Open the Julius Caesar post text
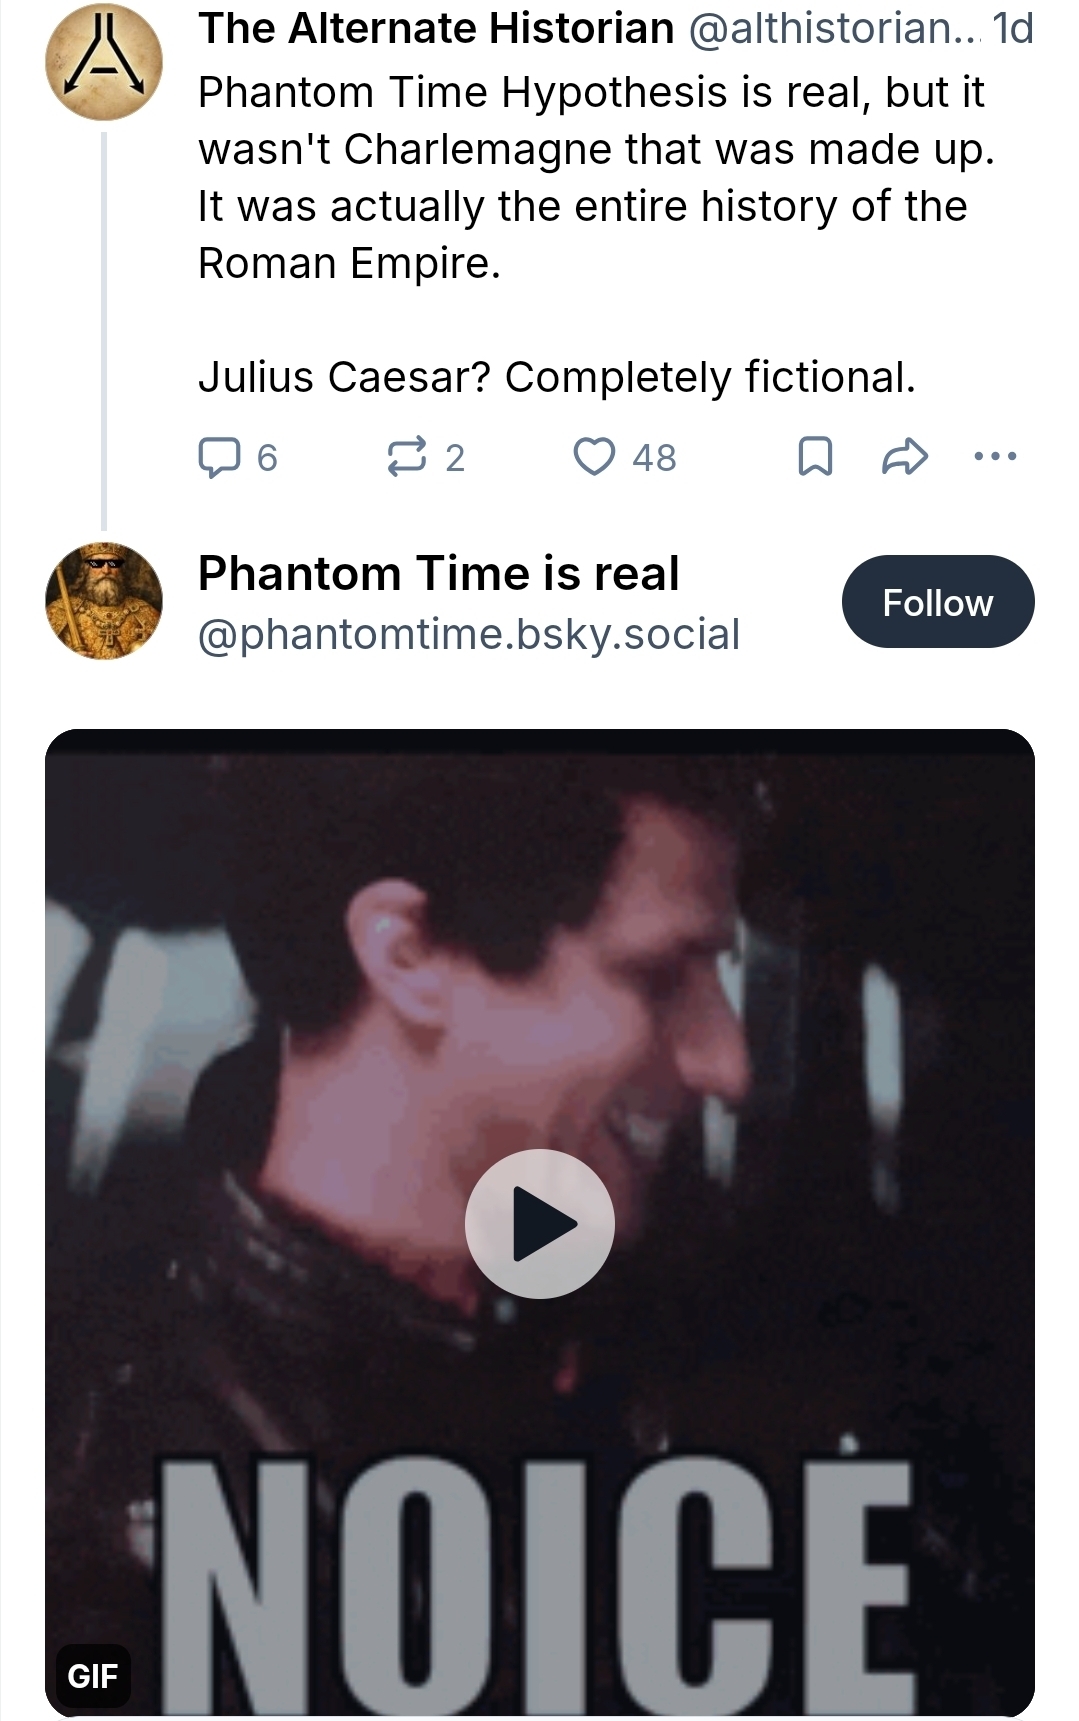1079x1721 pixels. 556,377
